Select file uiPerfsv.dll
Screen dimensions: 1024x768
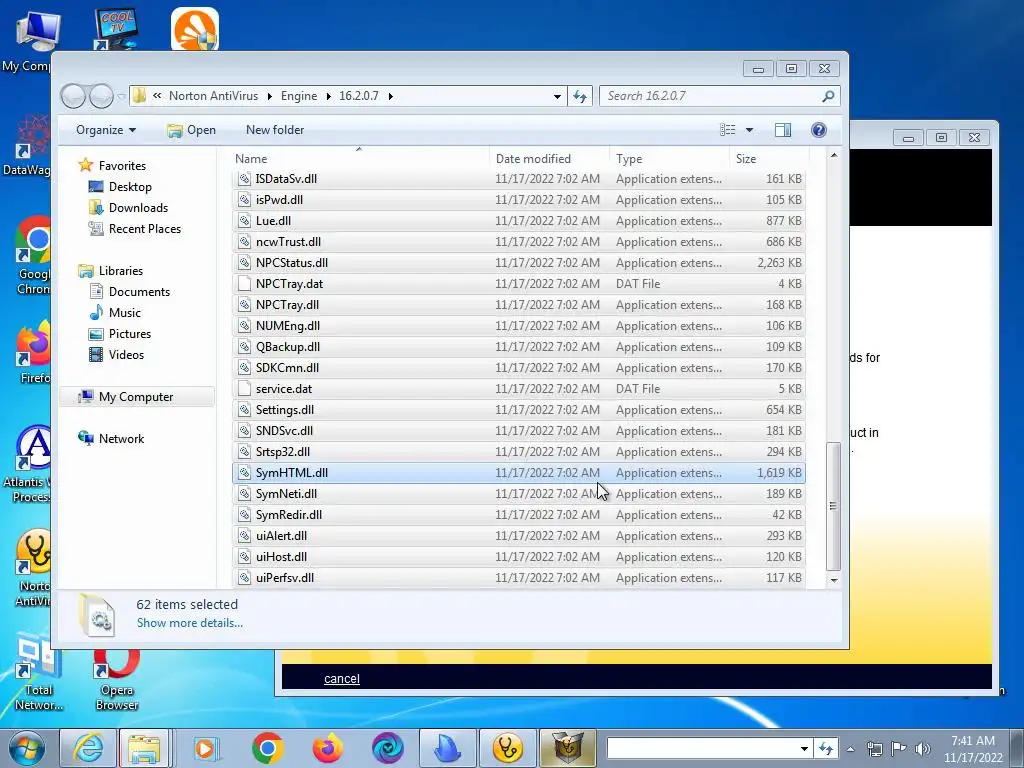coord(519,578)
